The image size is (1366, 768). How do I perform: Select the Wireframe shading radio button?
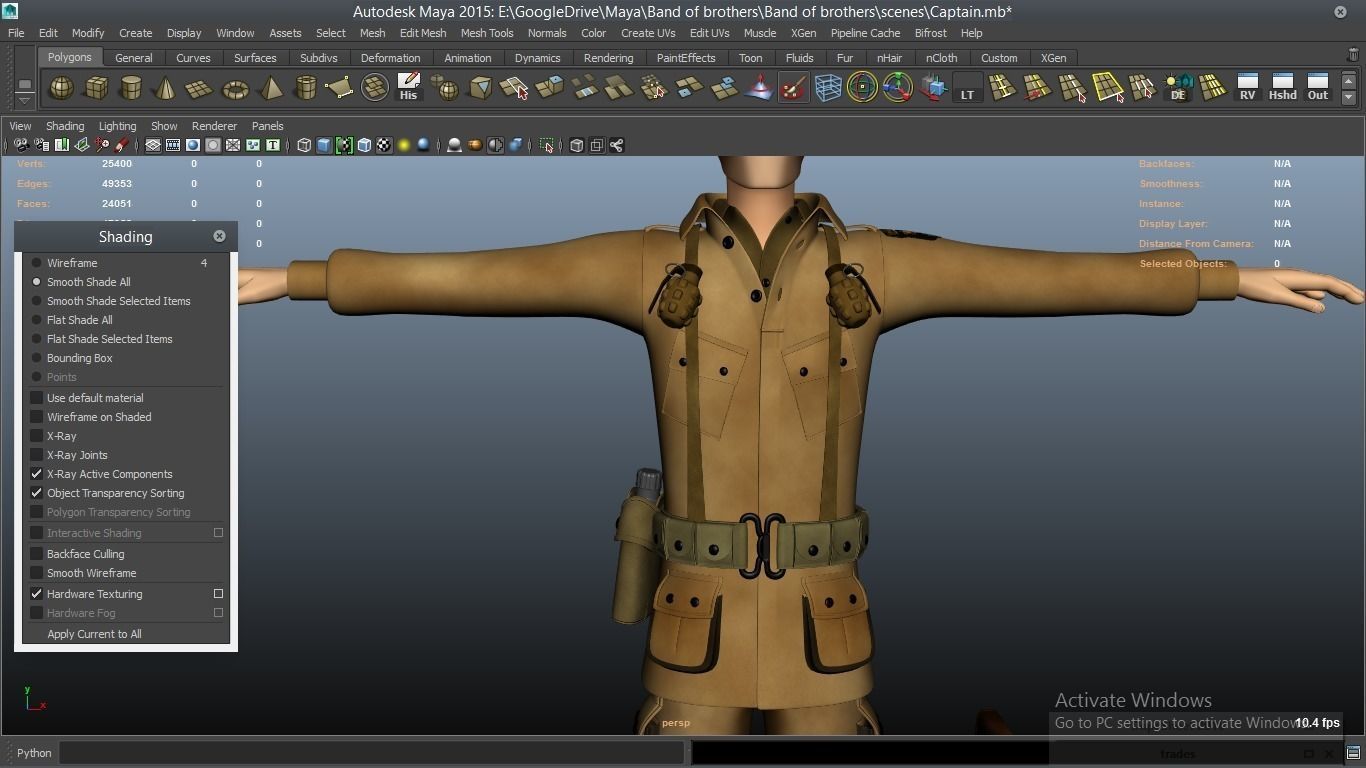click(x=36, y=263)
